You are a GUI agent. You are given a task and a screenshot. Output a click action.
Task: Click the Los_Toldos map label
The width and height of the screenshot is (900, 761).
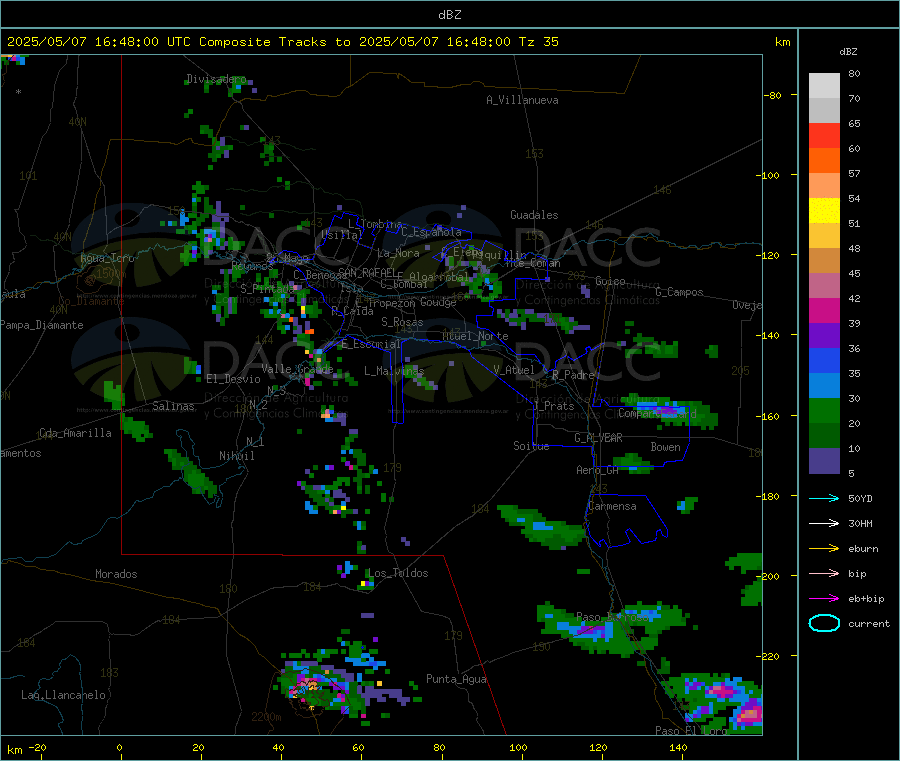coord(398,573)
